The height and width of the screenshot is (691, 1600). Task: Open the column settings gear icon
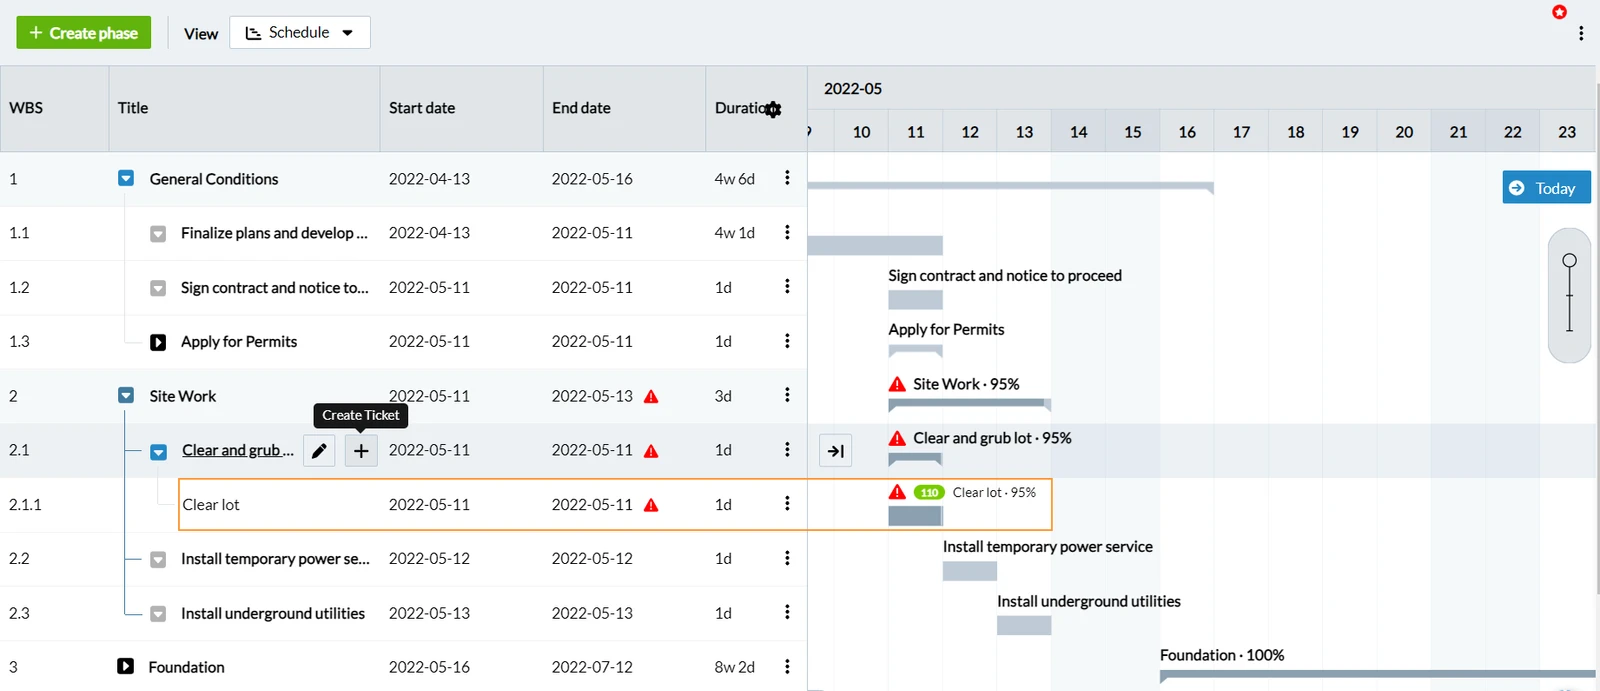click(773, 109)
